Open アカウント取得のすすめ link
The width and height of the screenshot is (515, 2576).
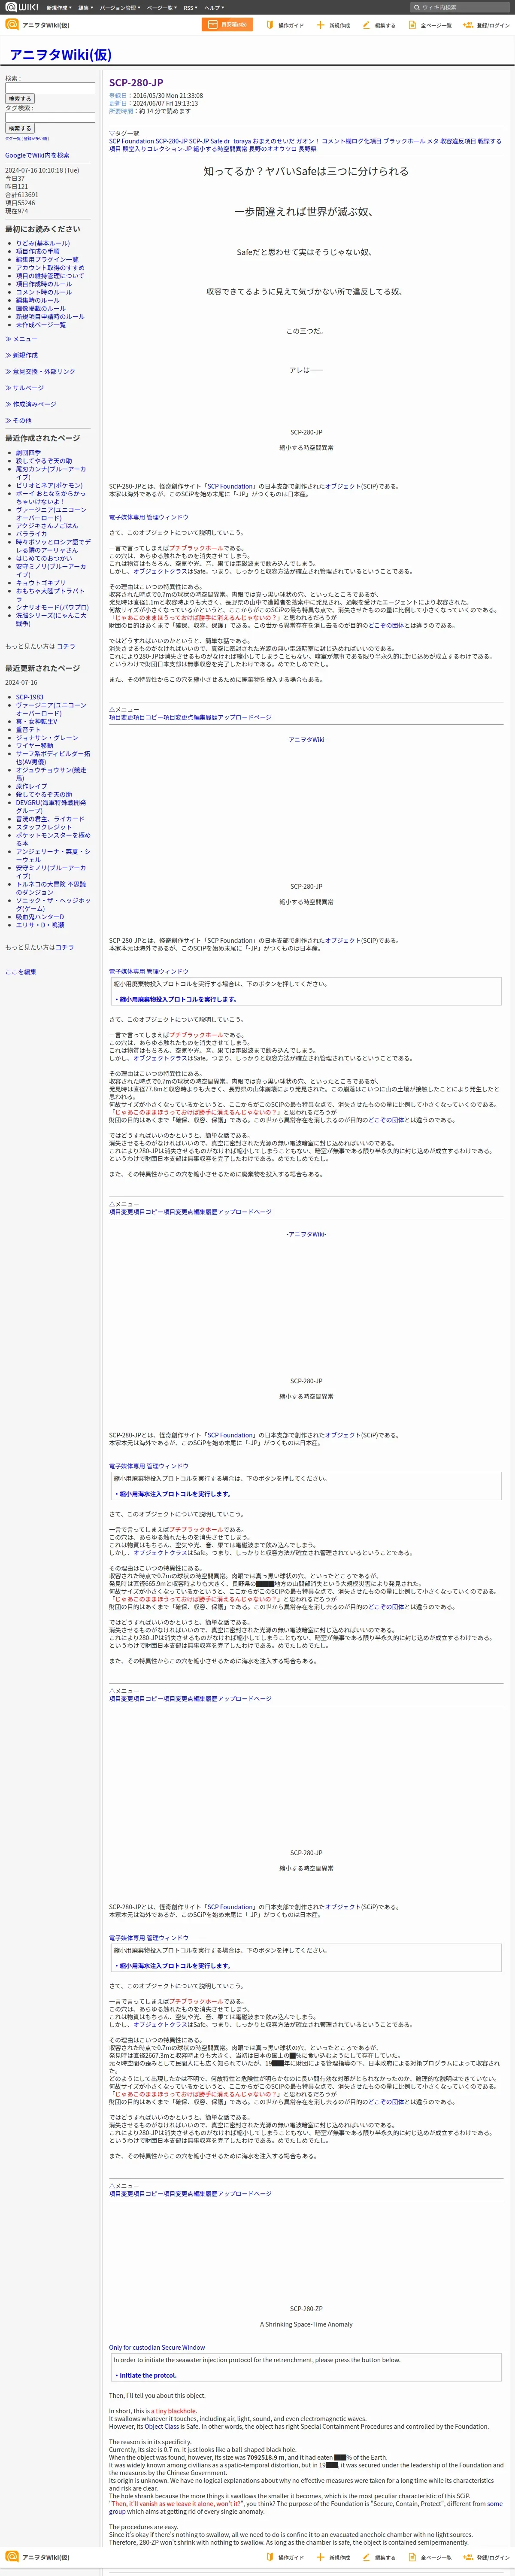pyautogui.click(x=50, y=267)
